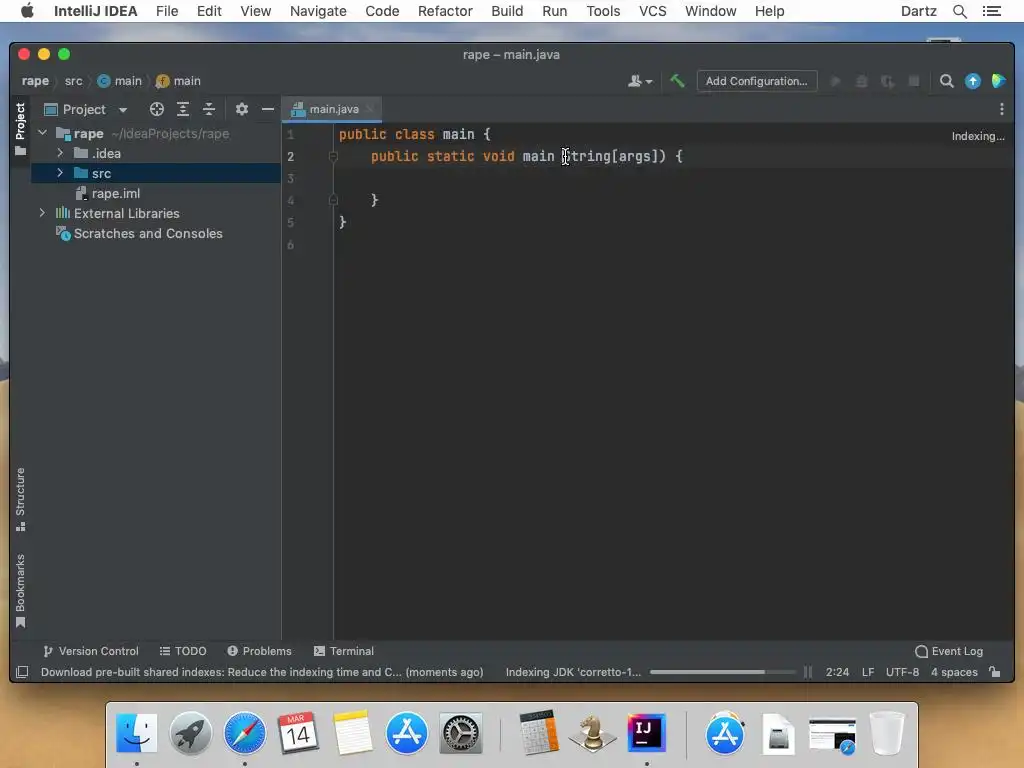Open the editor tabs three-dot menu
Image resolution: width=1024 pixels, height=768 pixels.
click(1001, 109)
